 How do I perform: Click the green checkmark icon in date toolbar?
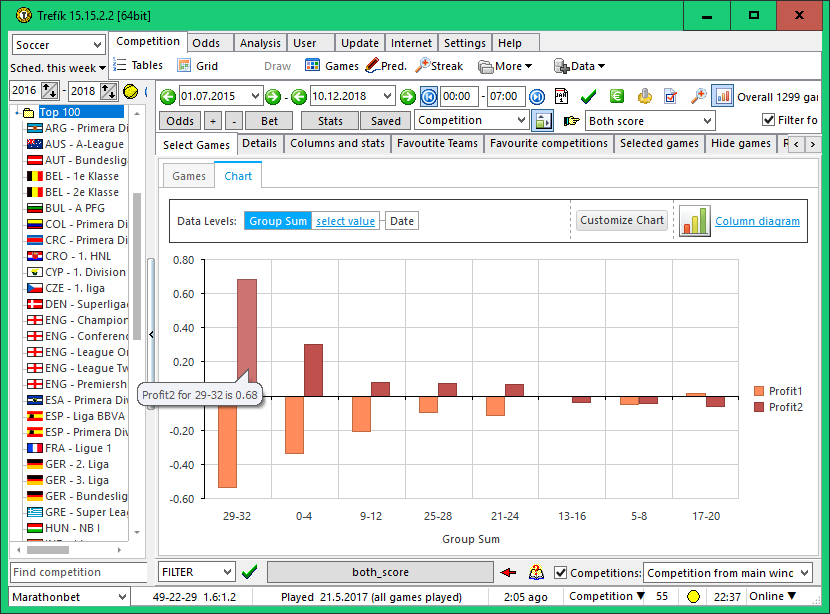point(589,97)
